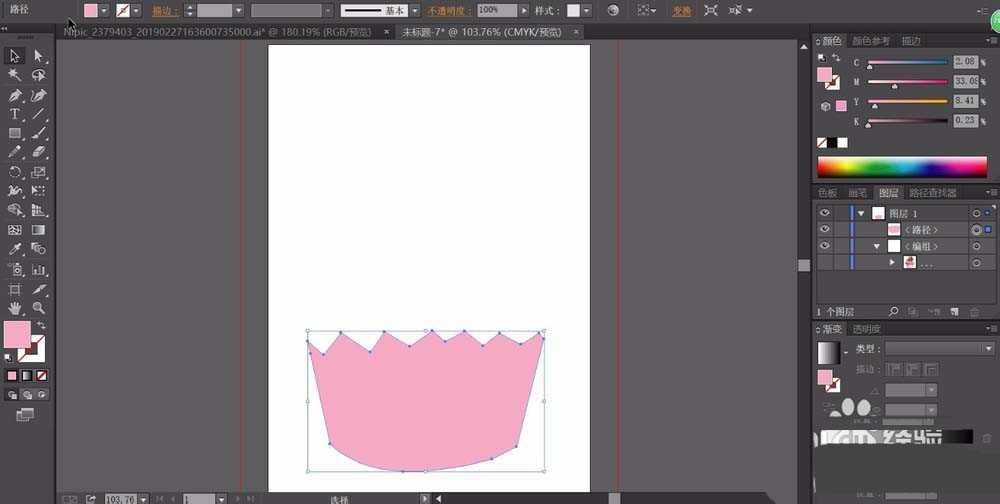Select the Type tool
The height and width of the screenshot is (504, 1000).
tap(15, 114)
